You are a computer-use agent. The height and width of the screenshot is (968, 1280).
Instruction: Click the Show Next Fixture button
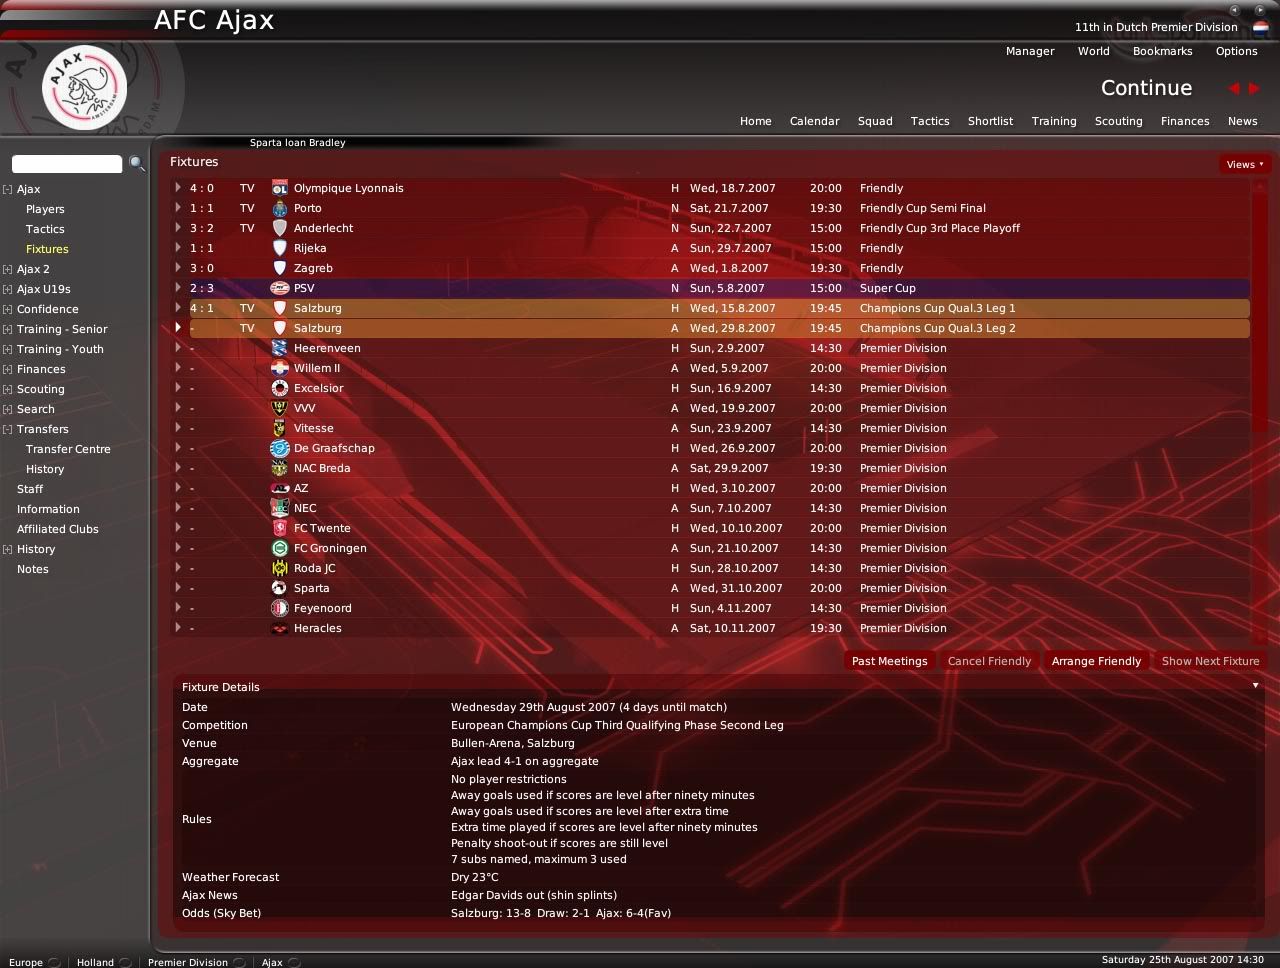(1210, 661)
